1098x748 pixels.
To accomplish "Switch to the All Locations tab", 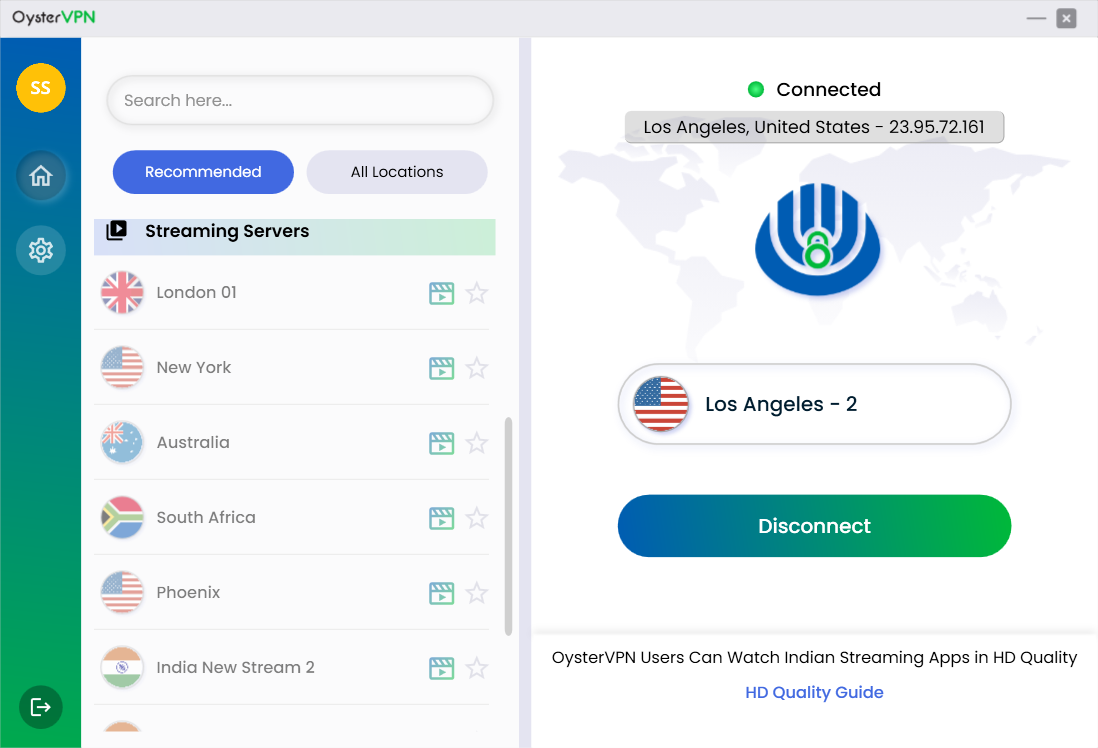I will coord(396,172).
